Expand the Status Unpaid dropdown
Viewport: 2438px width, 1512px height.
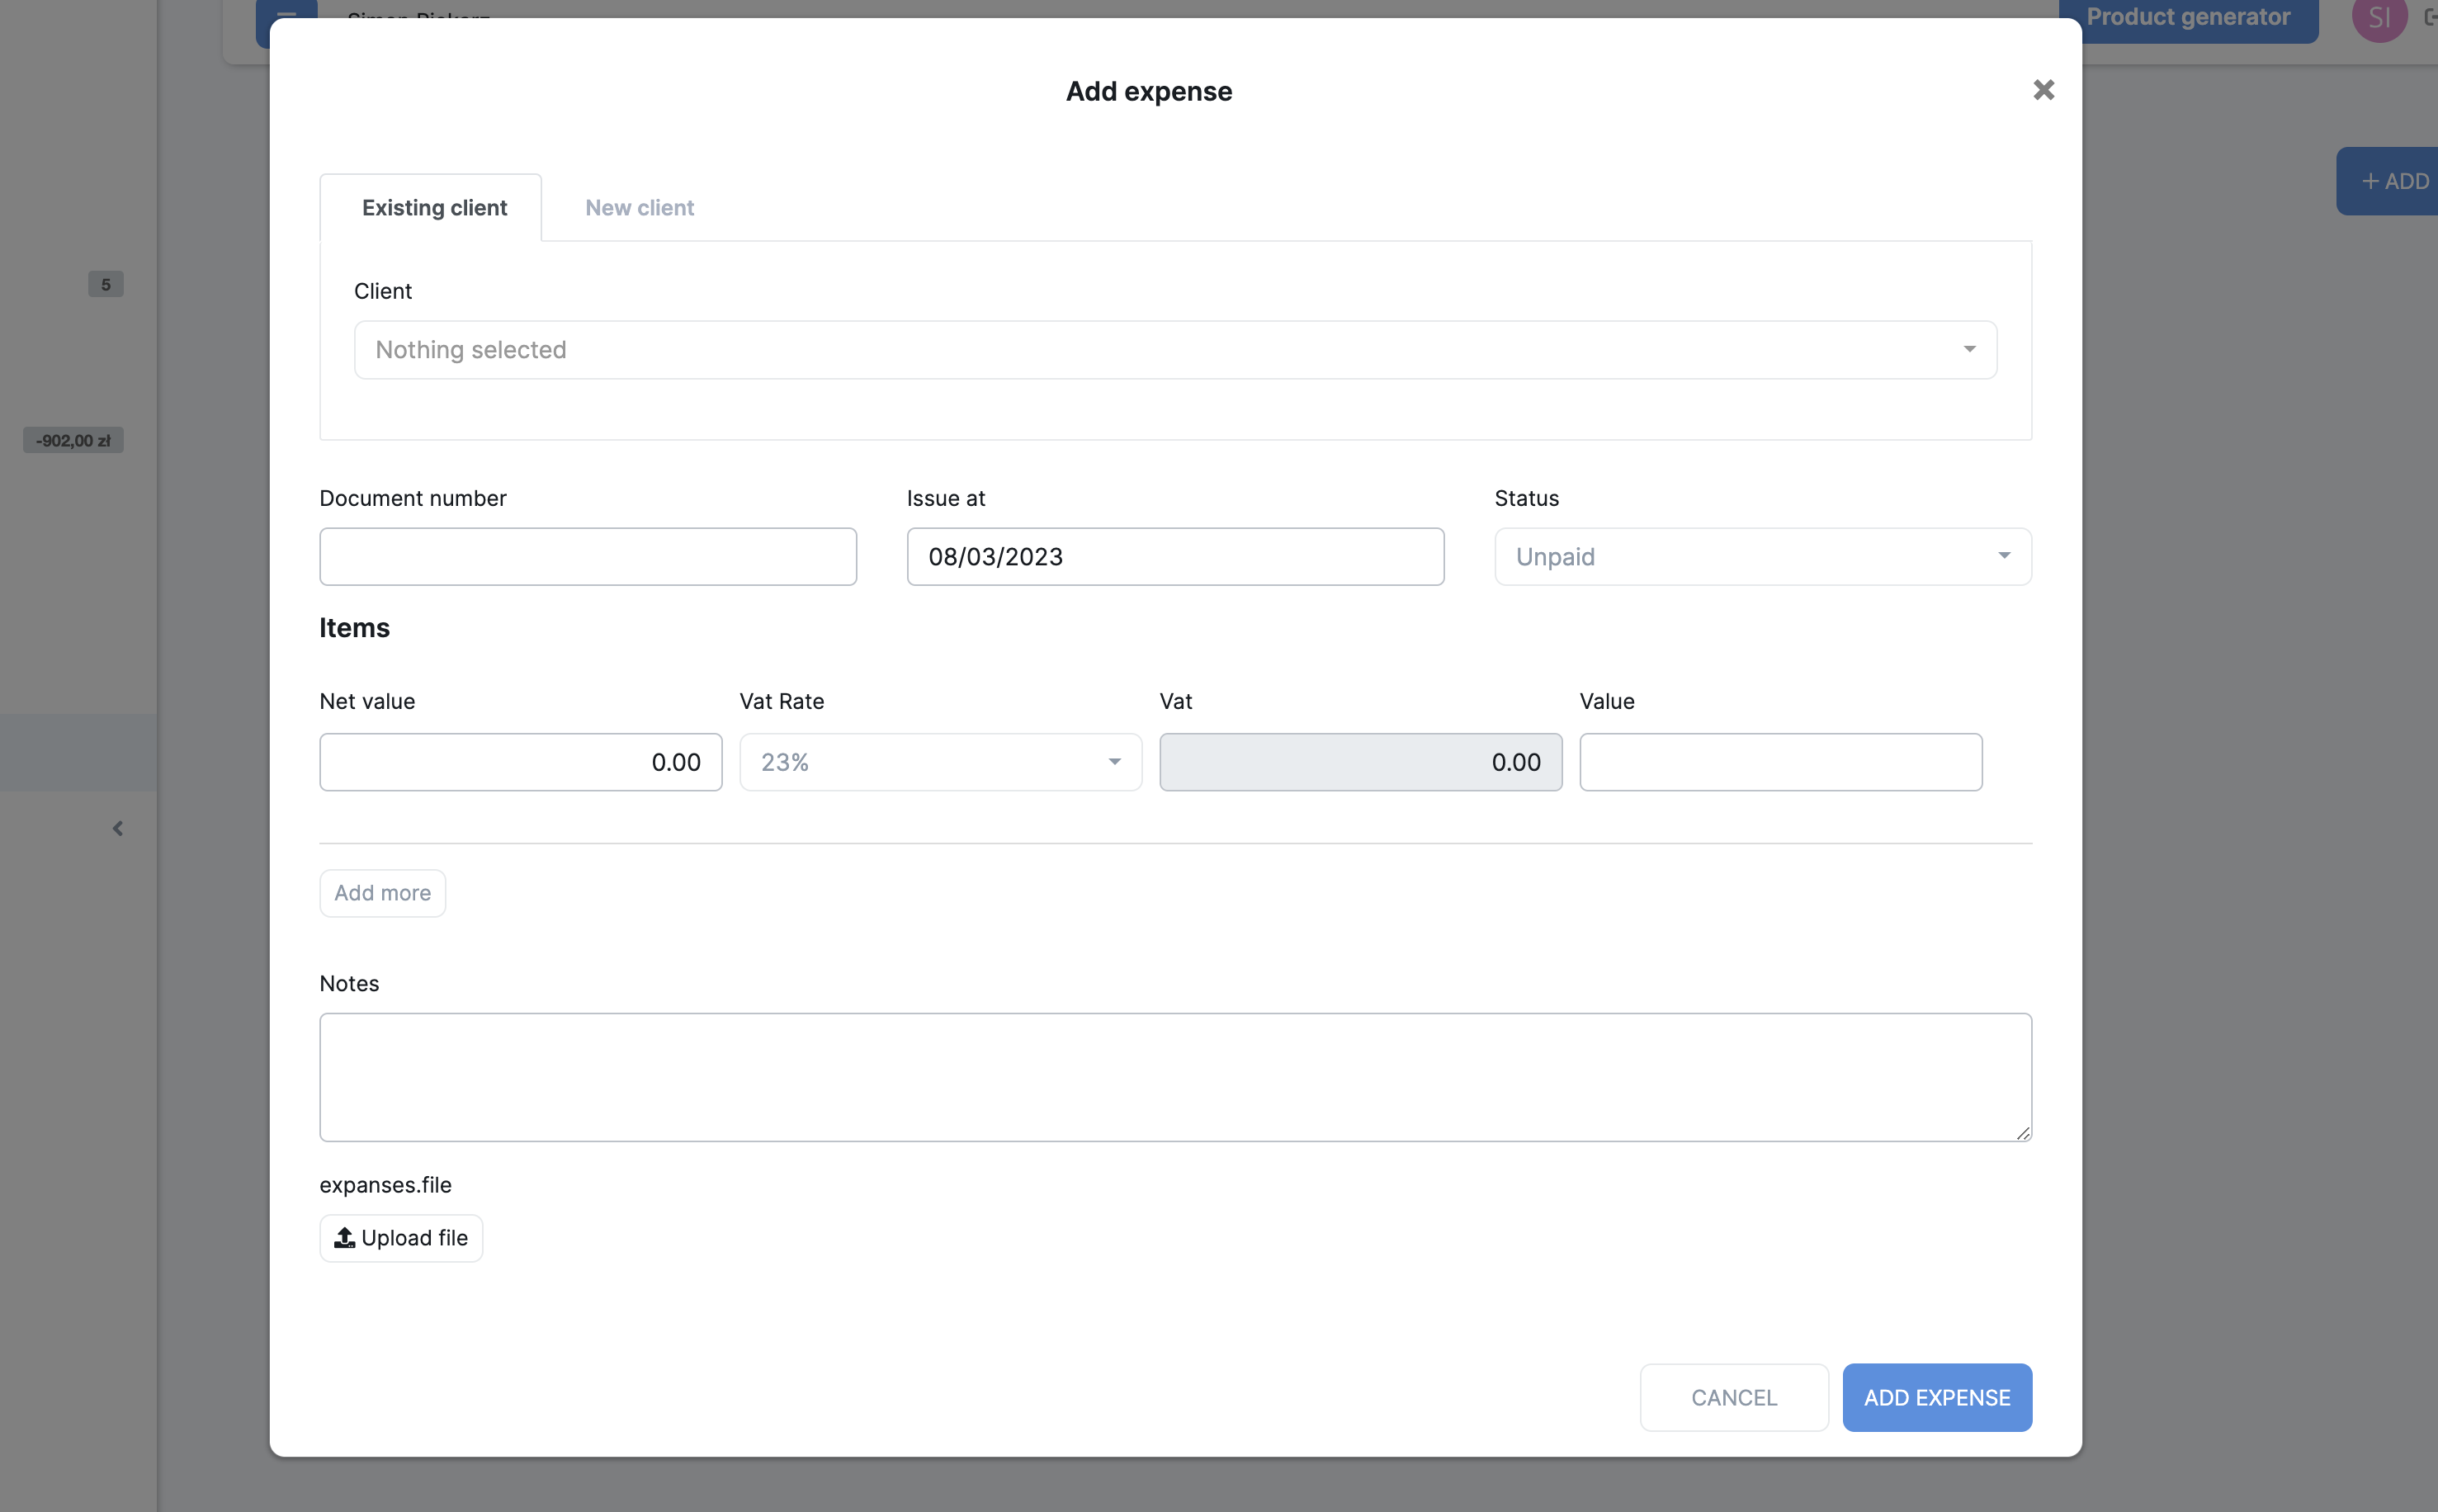1762,557
